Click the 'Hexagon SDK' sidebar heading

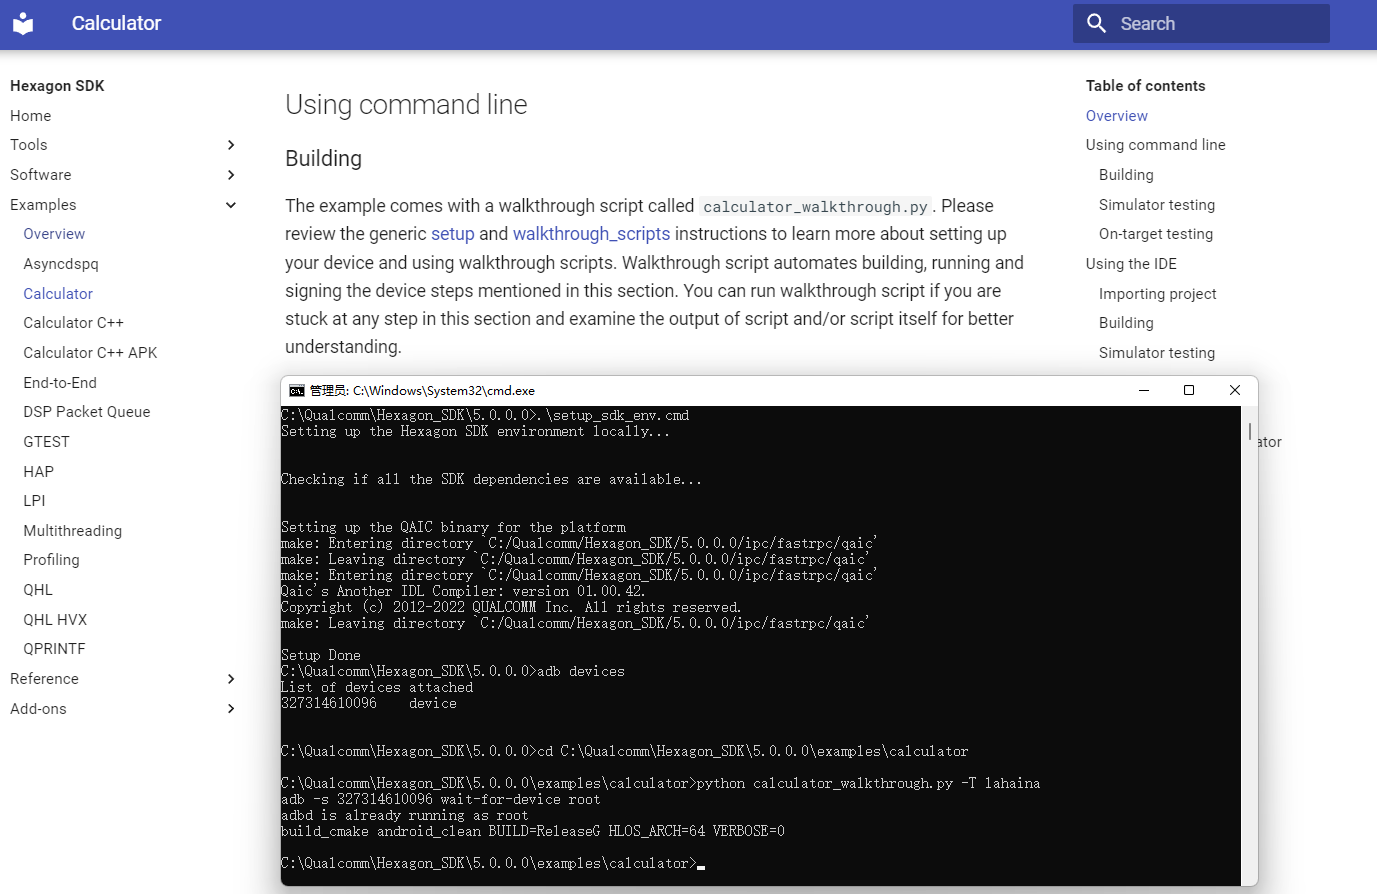point(57,86)
